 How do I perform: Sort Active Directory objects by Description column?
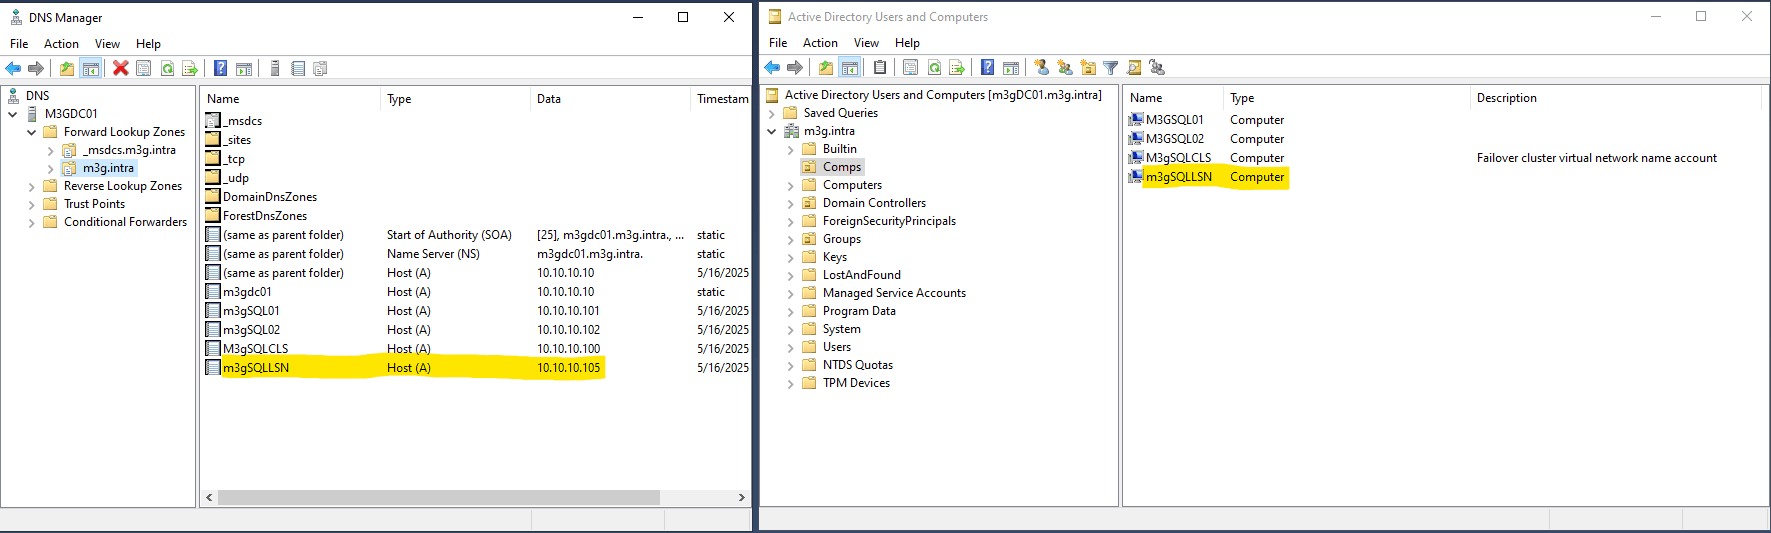1615,98
